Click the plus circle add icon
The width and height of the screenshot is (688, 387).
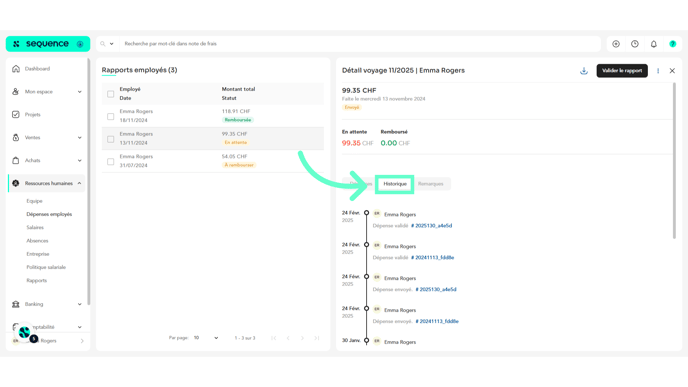point(616,44)
